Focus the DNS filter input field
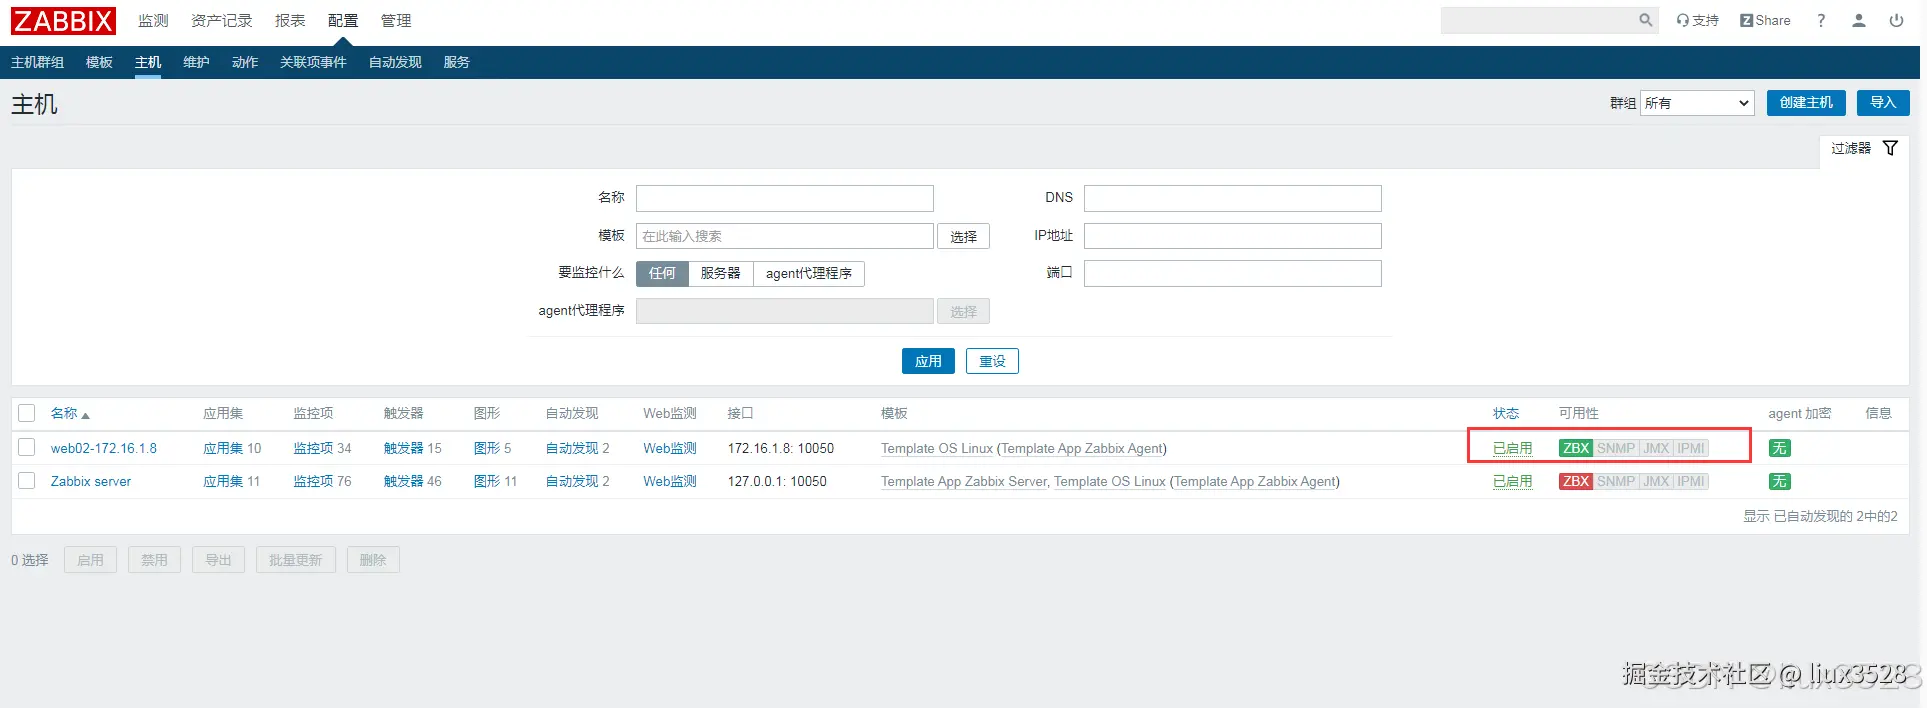 pos(1233,198)
